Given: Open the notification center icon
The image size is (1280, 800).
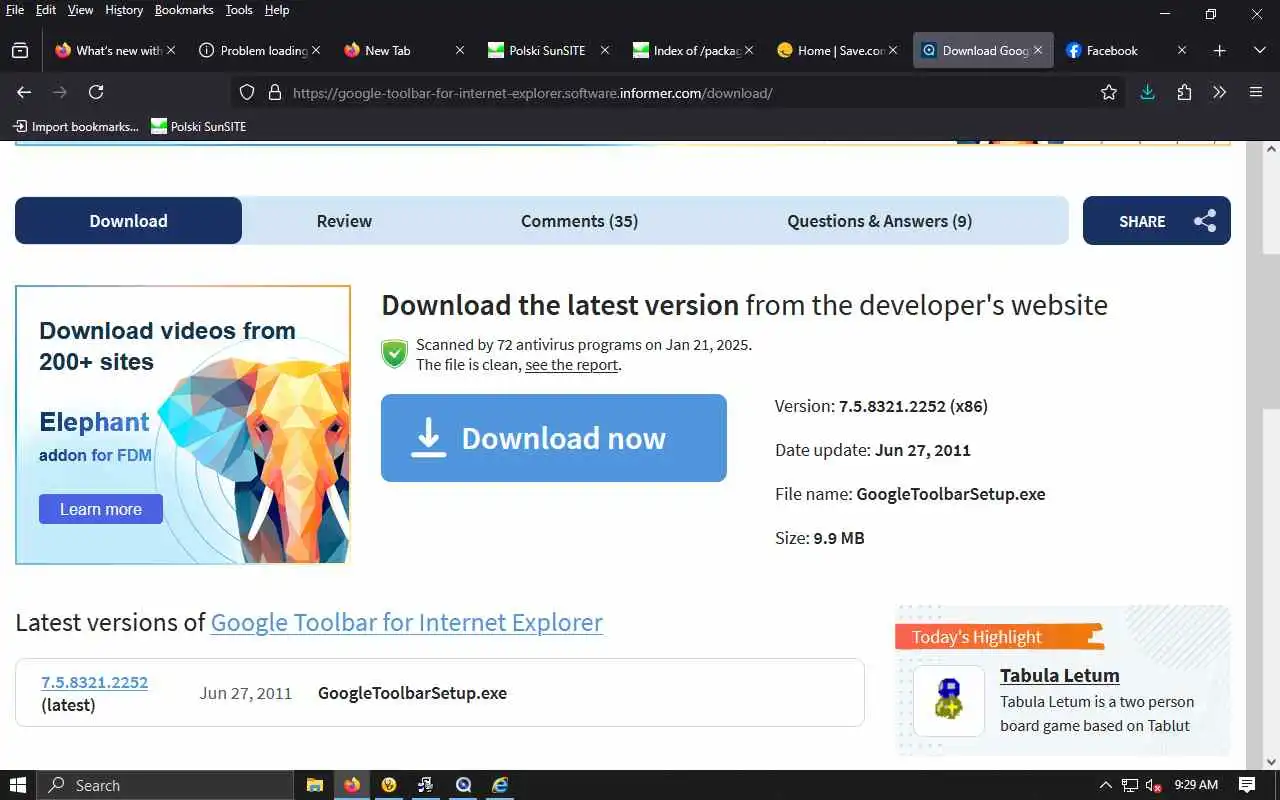Looking at the screenshot, I should tap(1247, 785).
